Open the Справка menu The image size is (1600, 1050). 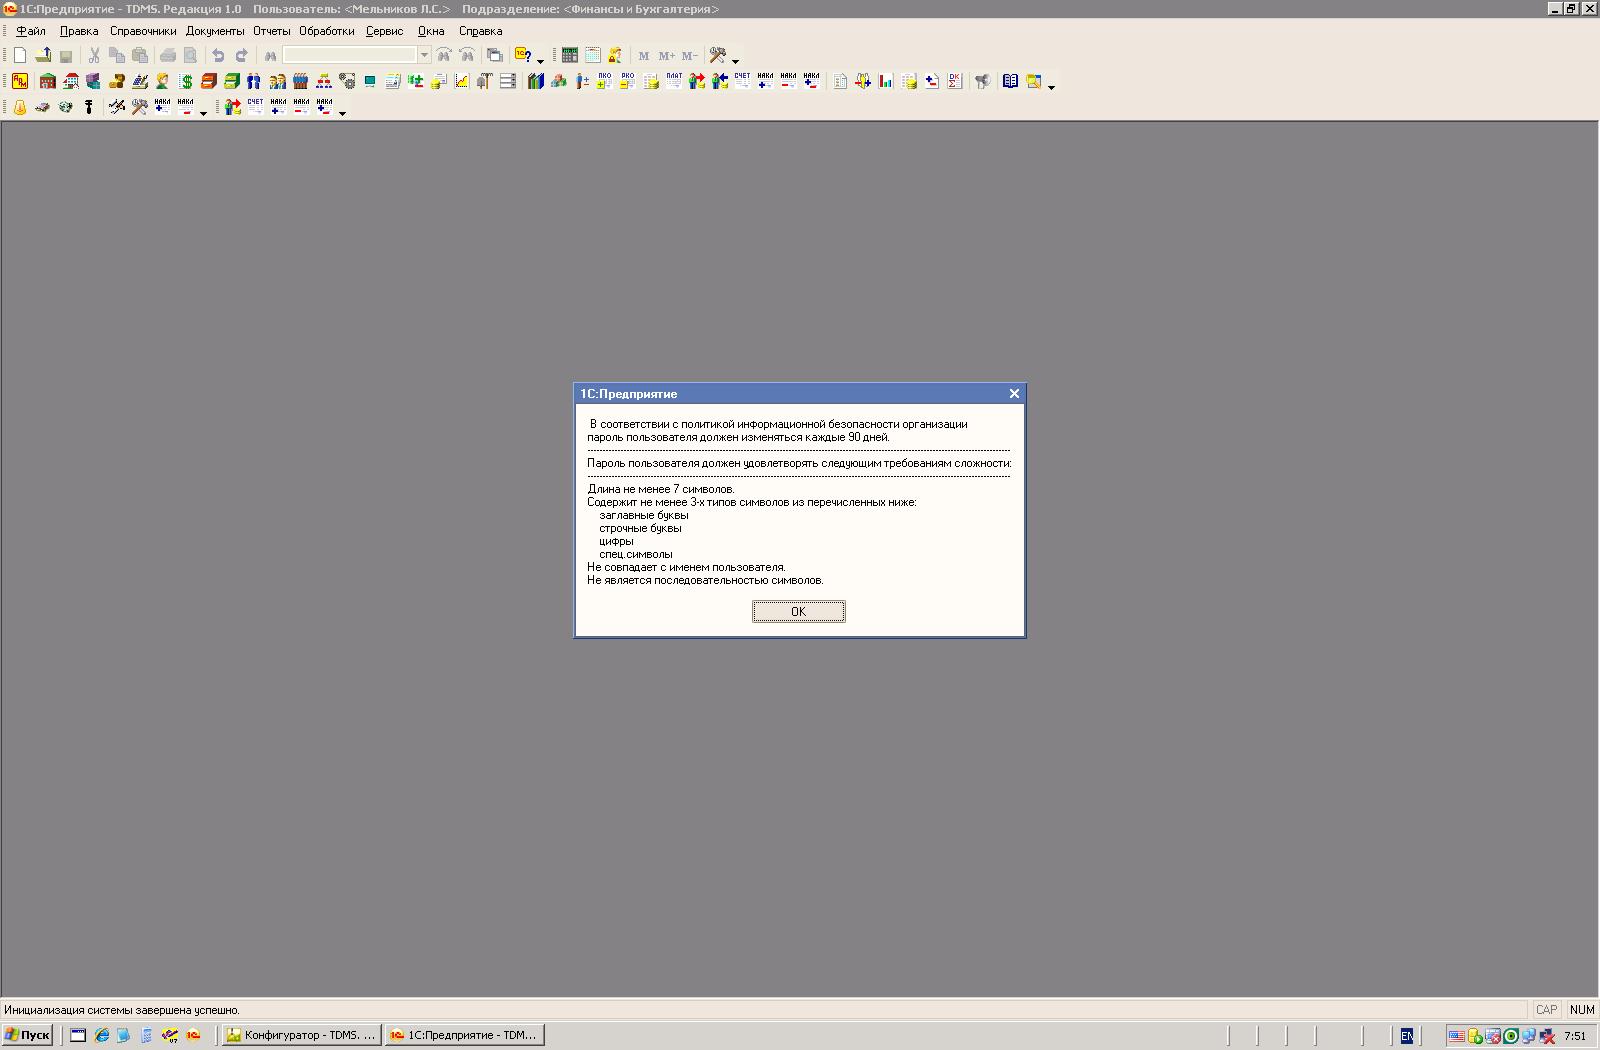(x=480, y=31)
